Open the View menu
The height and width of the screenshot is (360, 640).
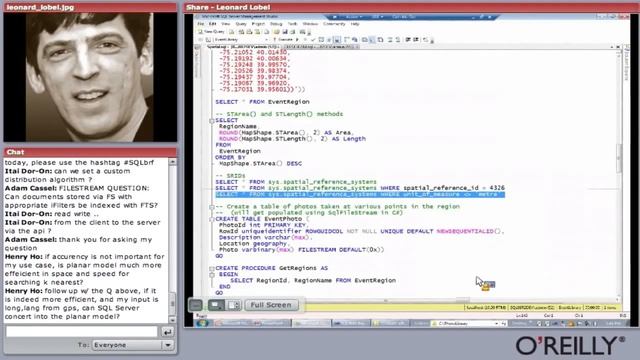[x=225, y=24]
